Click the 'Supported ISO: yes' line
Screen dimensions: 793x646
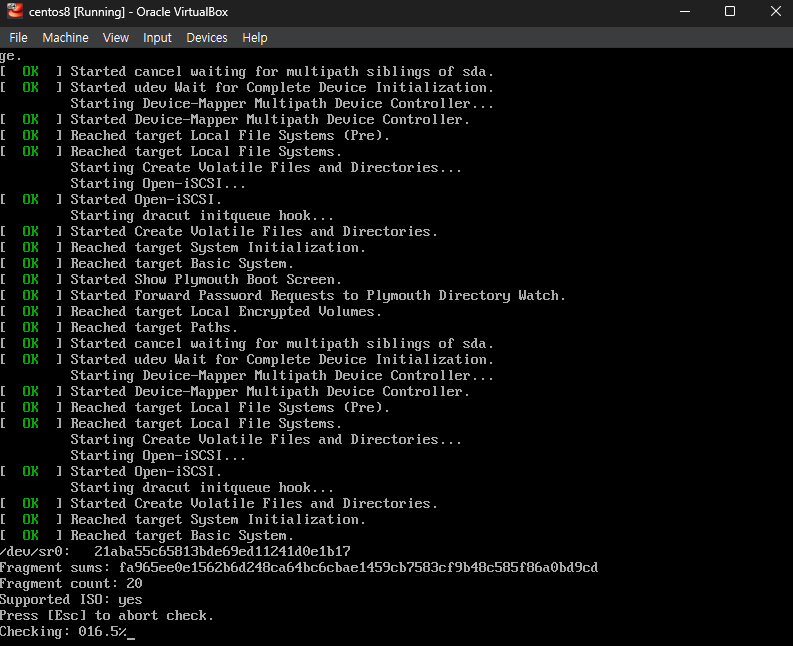71,599
